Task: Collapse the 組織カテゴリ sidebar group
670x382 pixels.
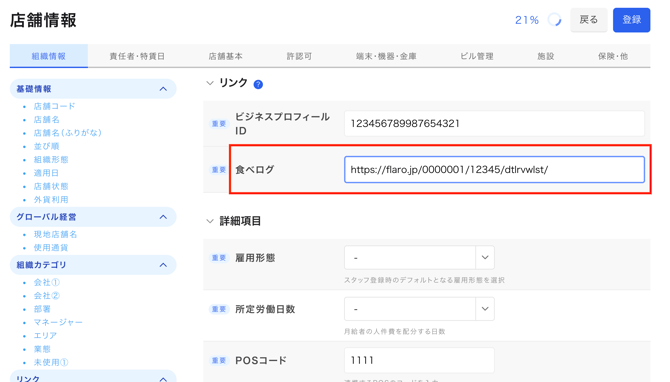Action: pos(163,265)
